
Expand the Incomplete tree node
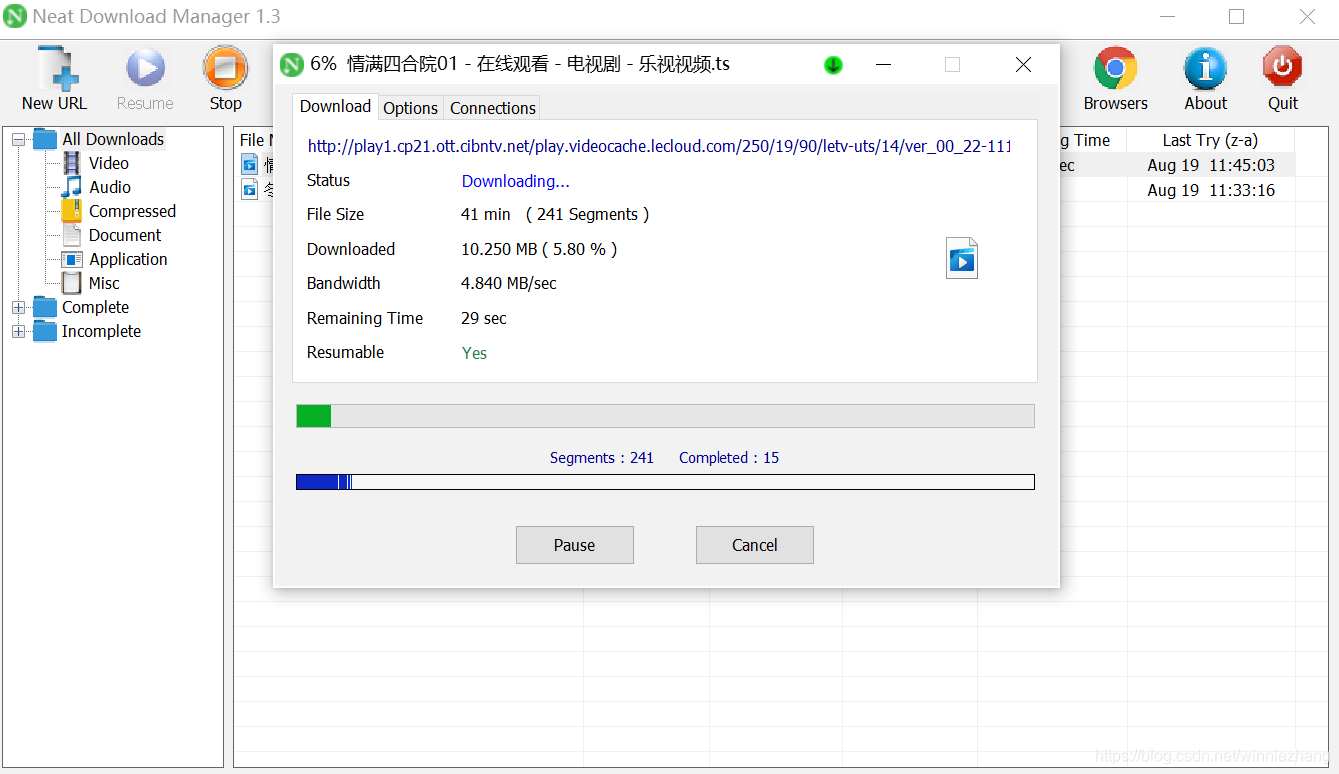click(x=18, y=332)
